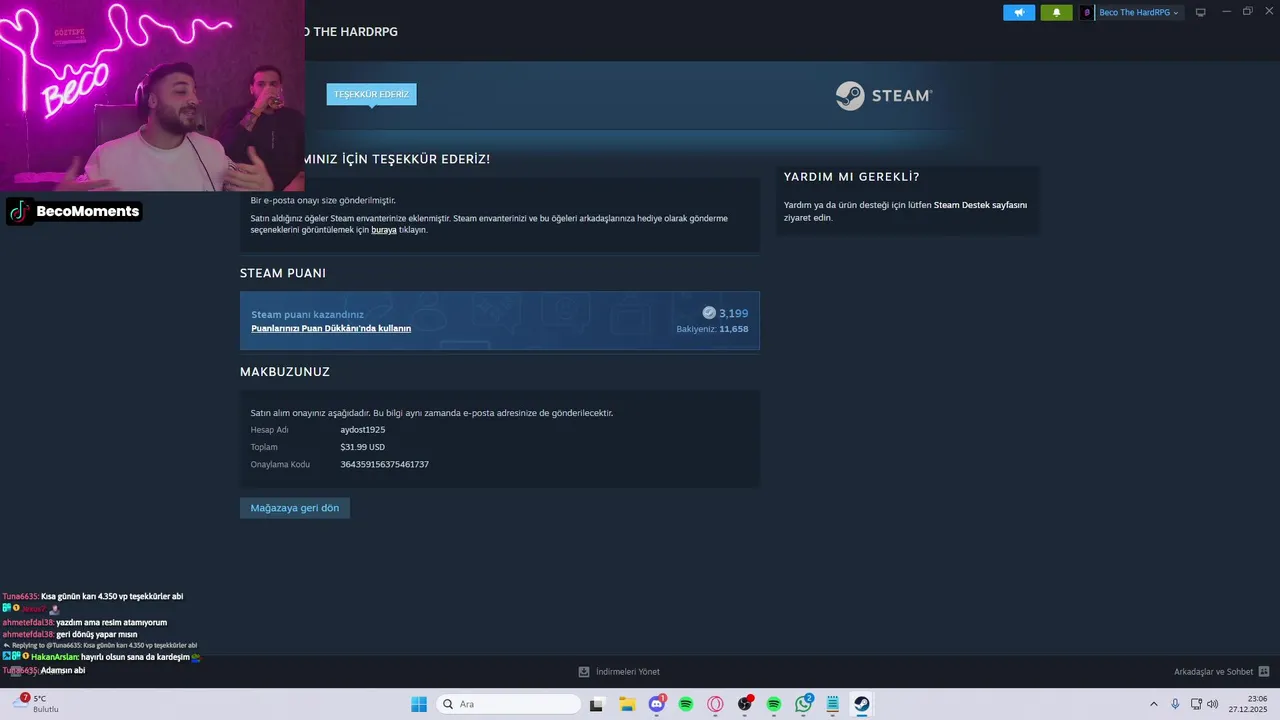The width and height of the screenshot is (1280, 720).
Task: Click the HakanArslan chat message
Action: 101,657
